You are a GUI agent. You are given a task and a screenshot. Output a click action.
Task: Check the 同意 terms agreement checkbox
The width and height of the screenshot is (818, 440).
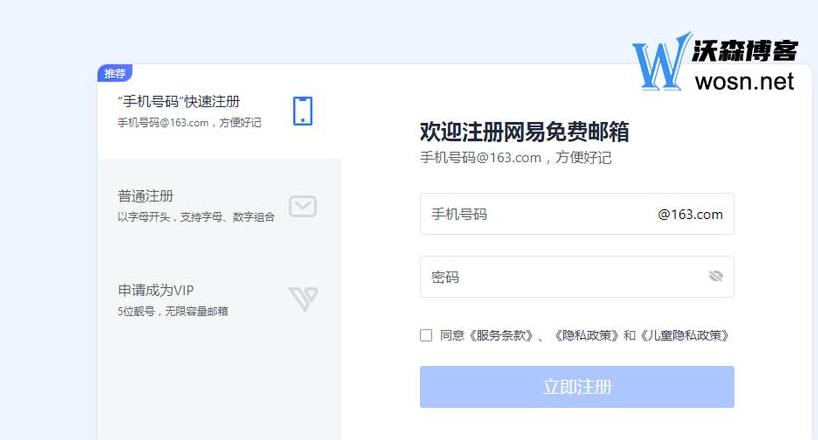(x=426, y=335)
